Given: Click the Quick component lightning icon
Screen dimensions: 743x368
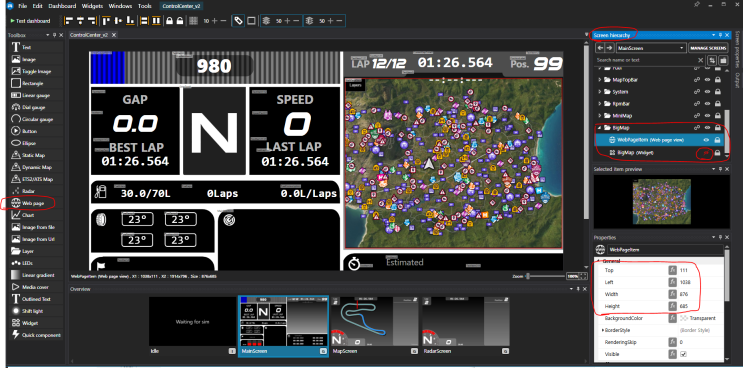Looking at the screenshot, I should pos(15,335).
